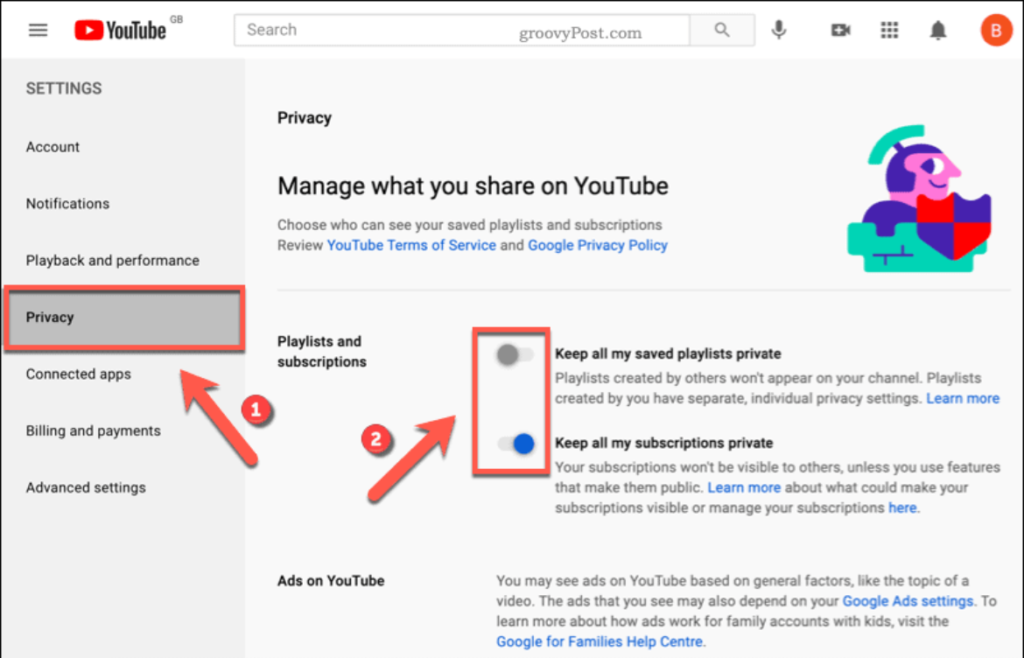This screenshot has width=1024, height=658.
Task: Go to Notifications settings
Action: point(68,204)
